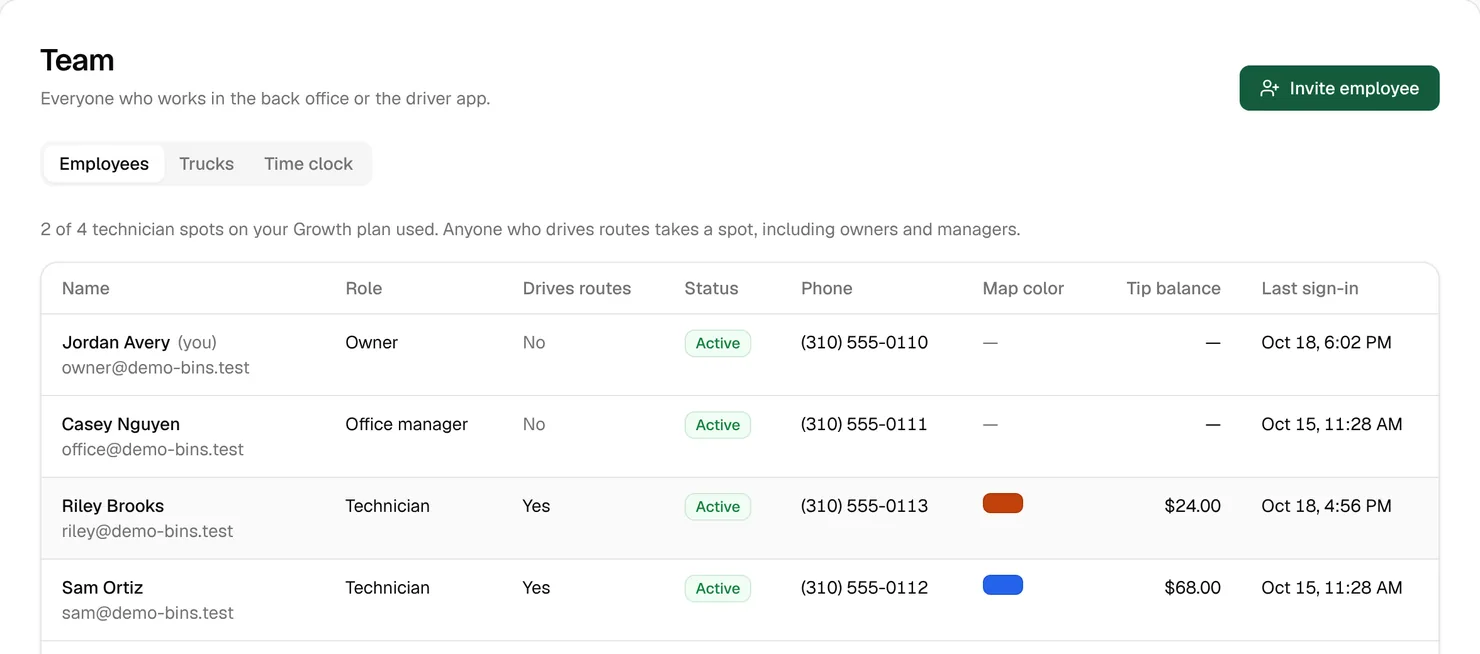
Task: Open Riley Brooks' employee name
Action: coord(113,506)
